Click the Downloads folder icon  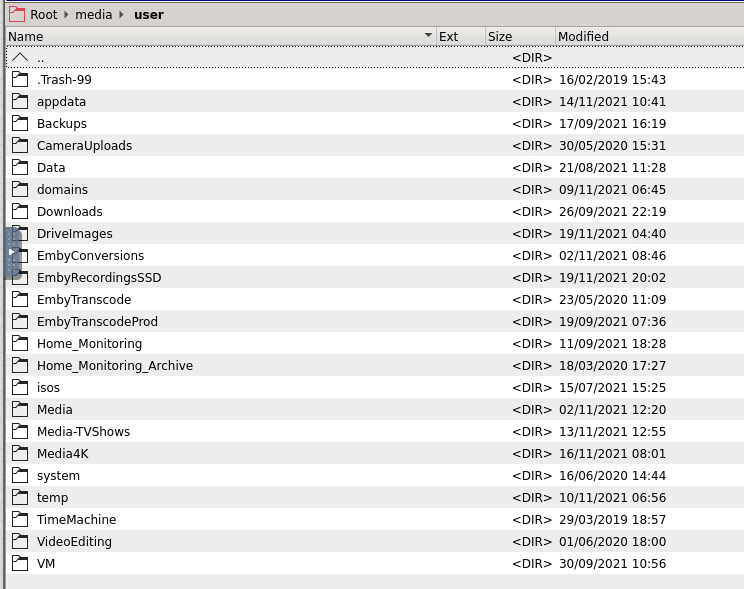pos(19,211)
